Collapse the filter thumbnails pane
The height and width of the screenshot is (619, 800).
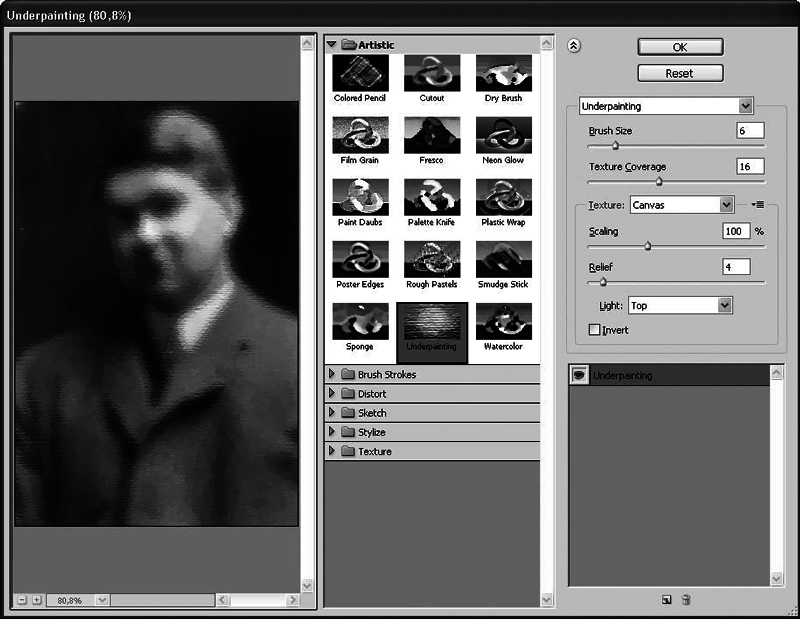[573, 45]
